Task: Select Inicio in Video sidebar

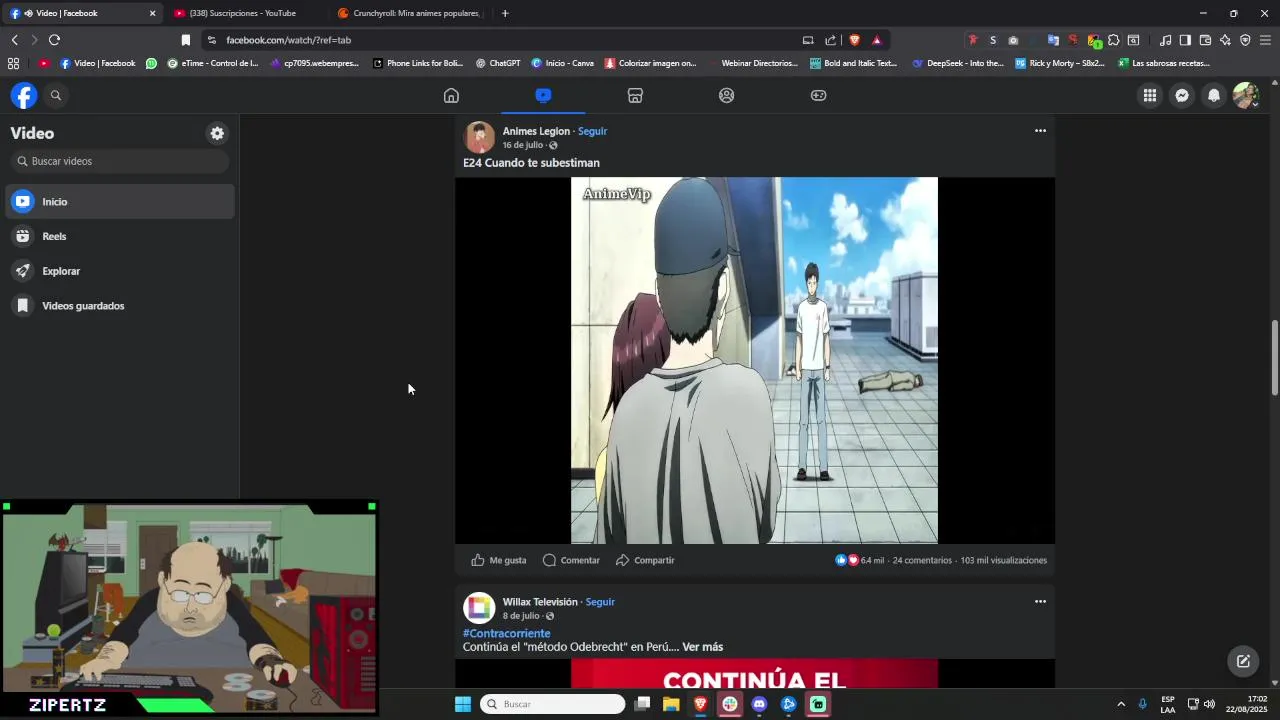Action: click(x=120, y=202)
